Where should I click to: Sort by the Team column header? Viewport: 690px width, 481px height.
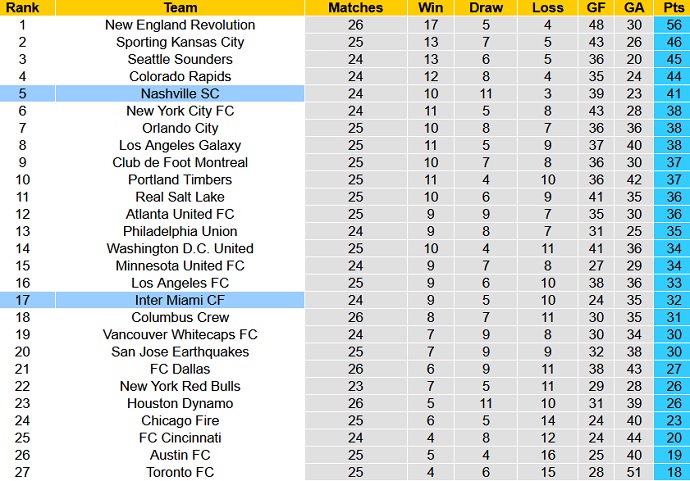point(180,7)
